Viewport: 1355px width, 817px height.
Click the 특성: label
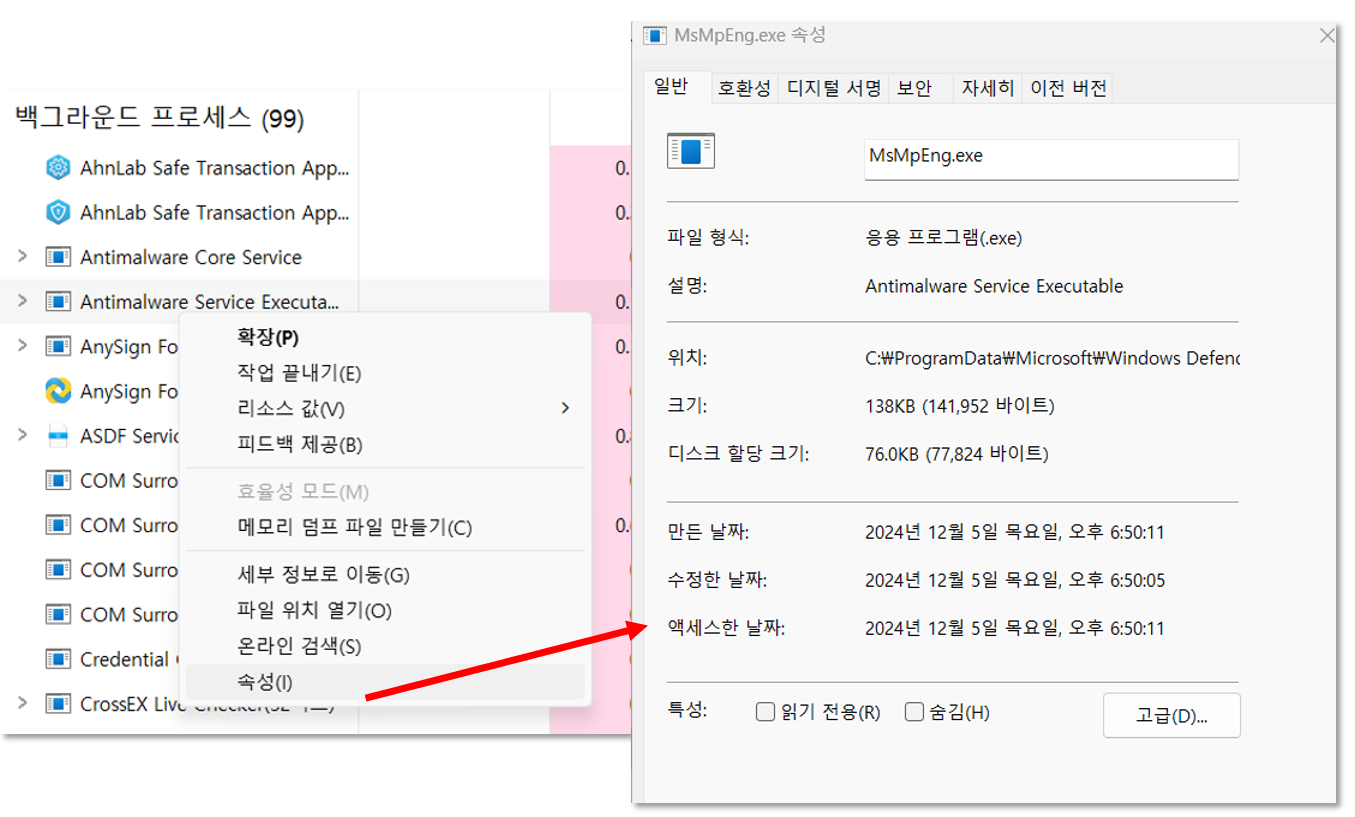click(687, 710)
